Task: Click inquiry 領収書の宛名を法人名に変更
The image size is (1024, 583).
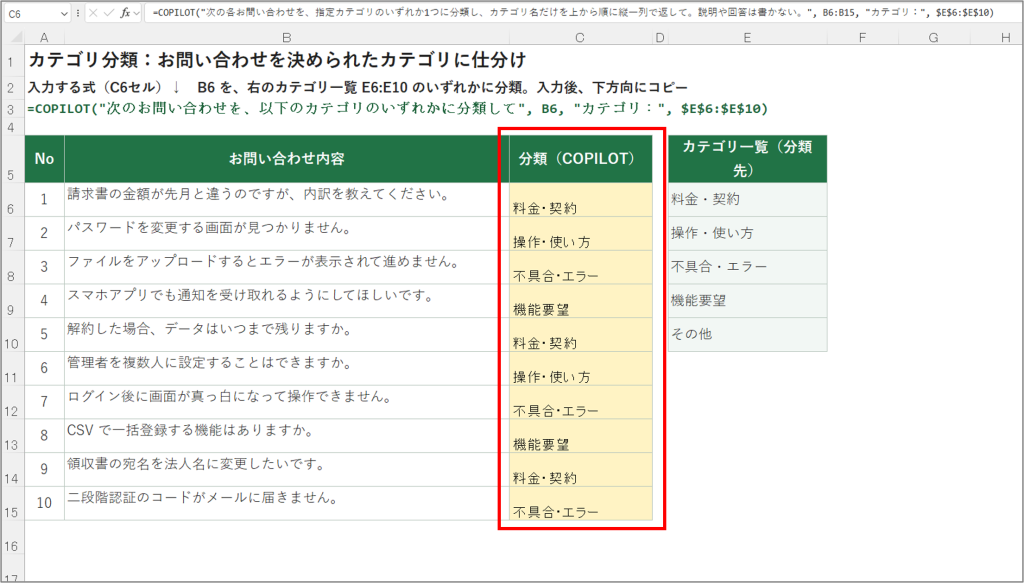Action: click(x=287, y=469)
